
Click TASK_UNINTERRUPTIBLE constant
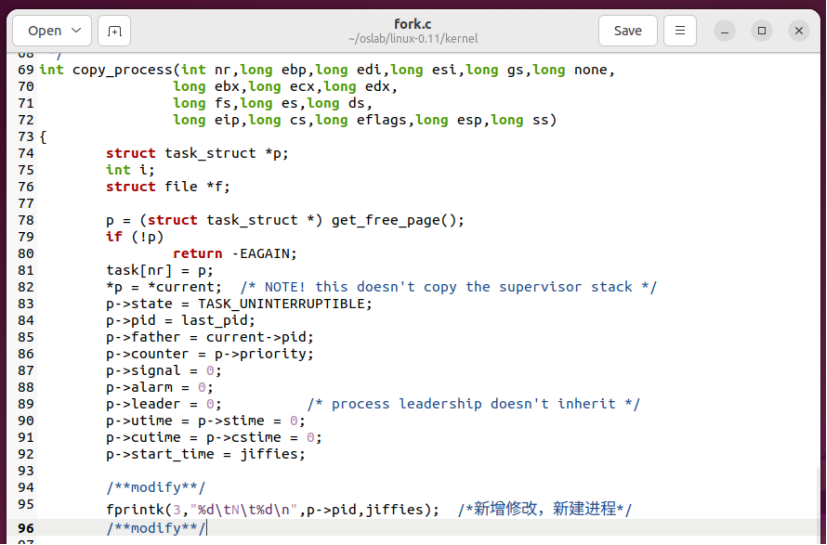point(281,304)
